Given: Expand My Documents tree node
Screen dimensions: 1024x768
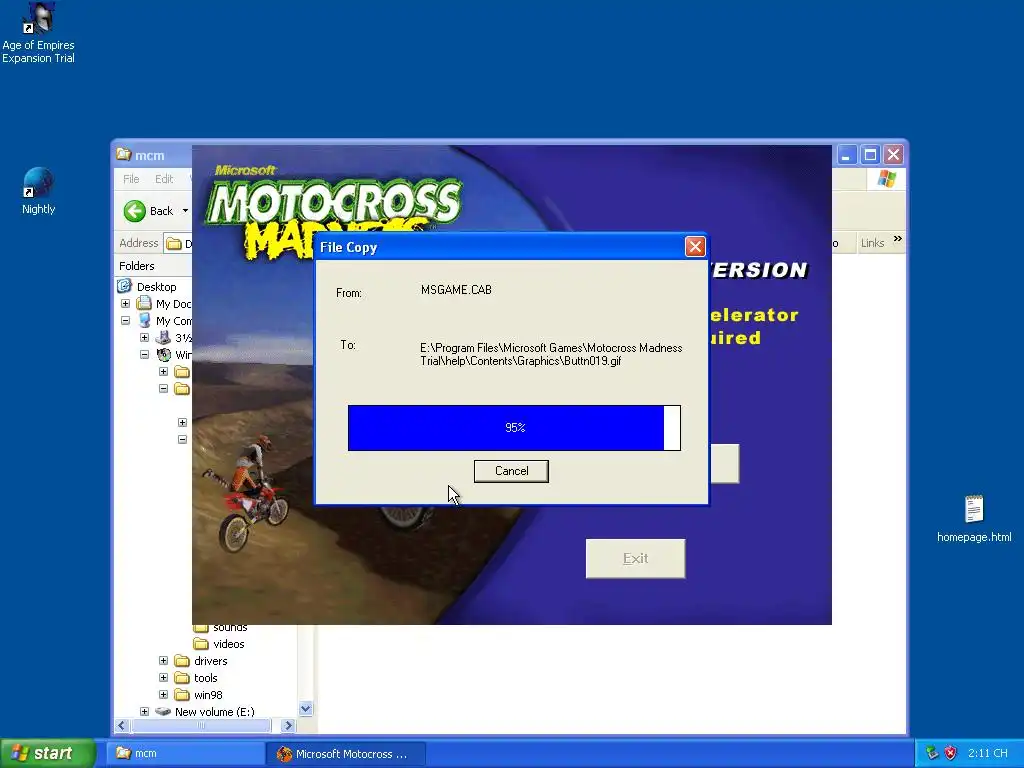Looking at the screenshot, I should coord(125,304).
